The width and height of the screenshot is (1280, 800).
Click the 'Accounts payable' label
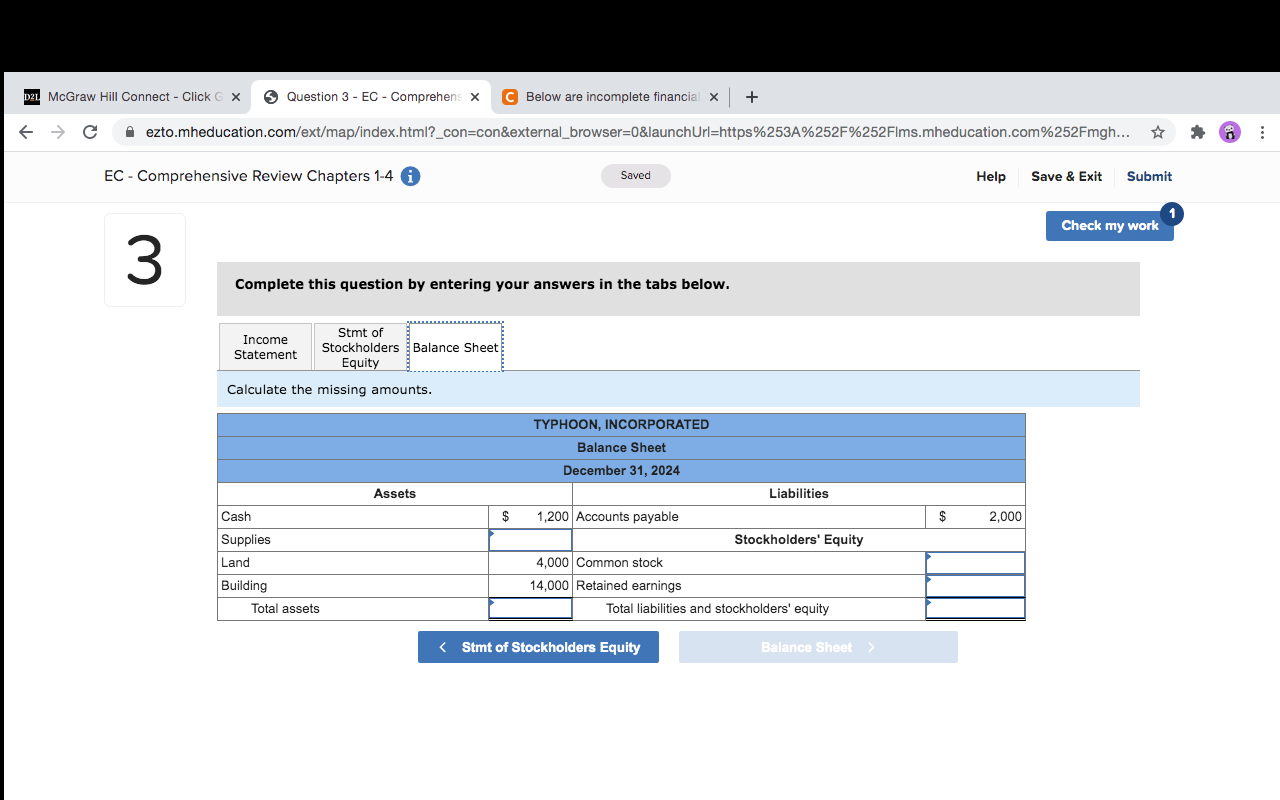627,517
